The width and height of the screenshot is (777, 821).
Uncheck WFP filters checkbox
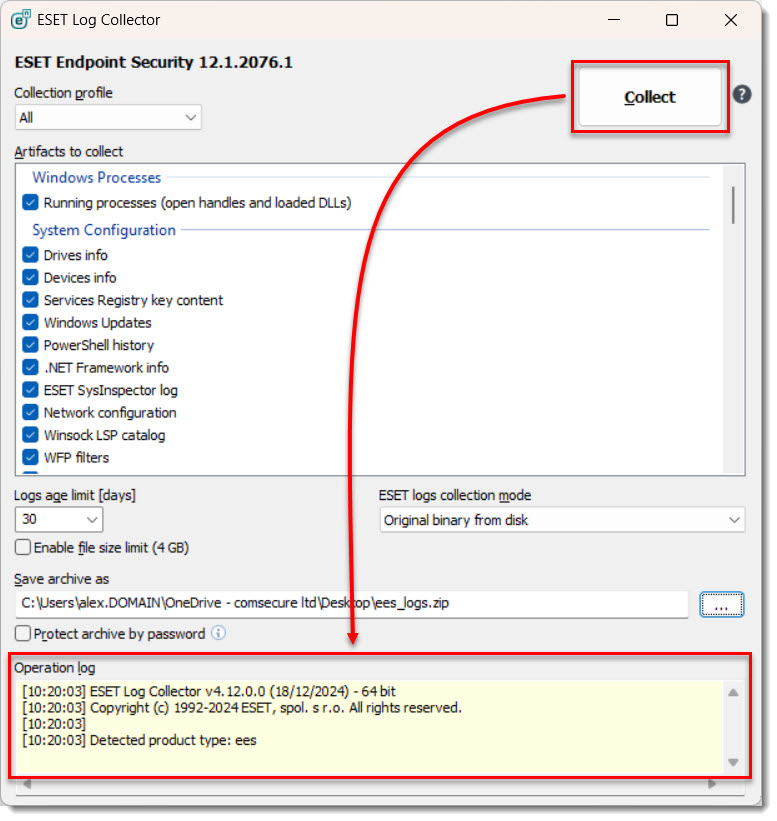(x=30, y=459)
